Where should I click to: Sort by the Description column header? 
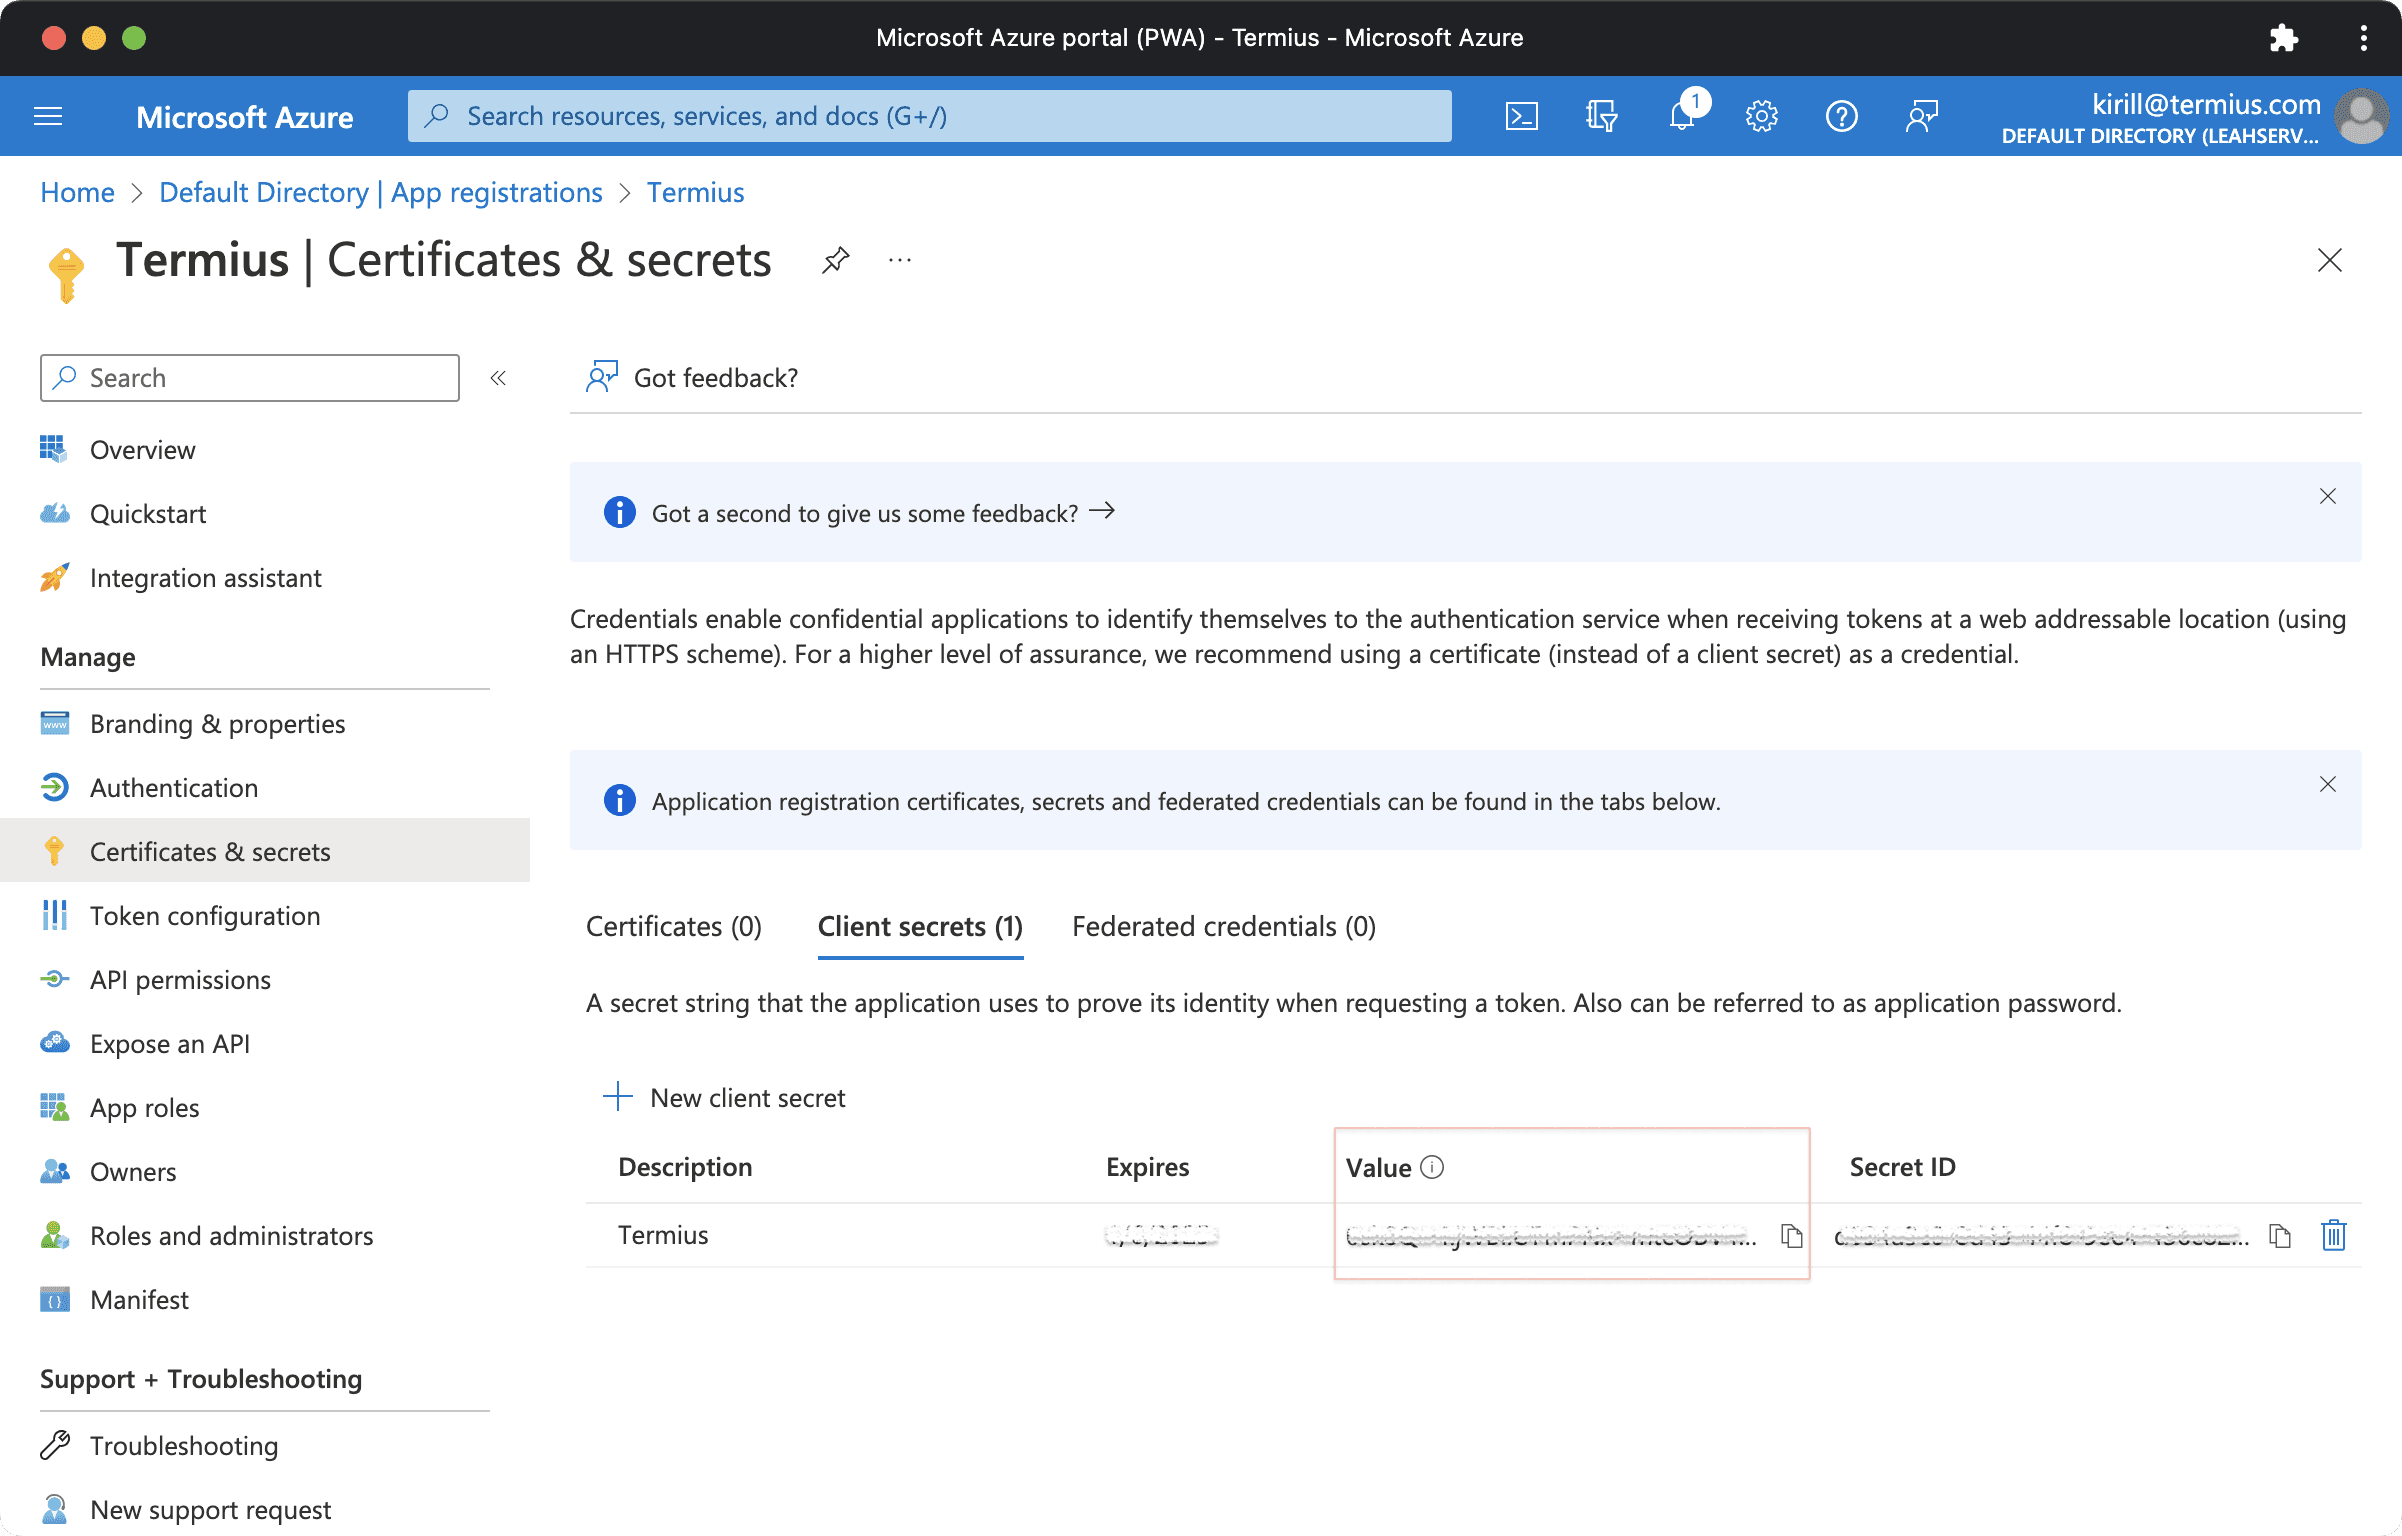tap(685, 1167)
